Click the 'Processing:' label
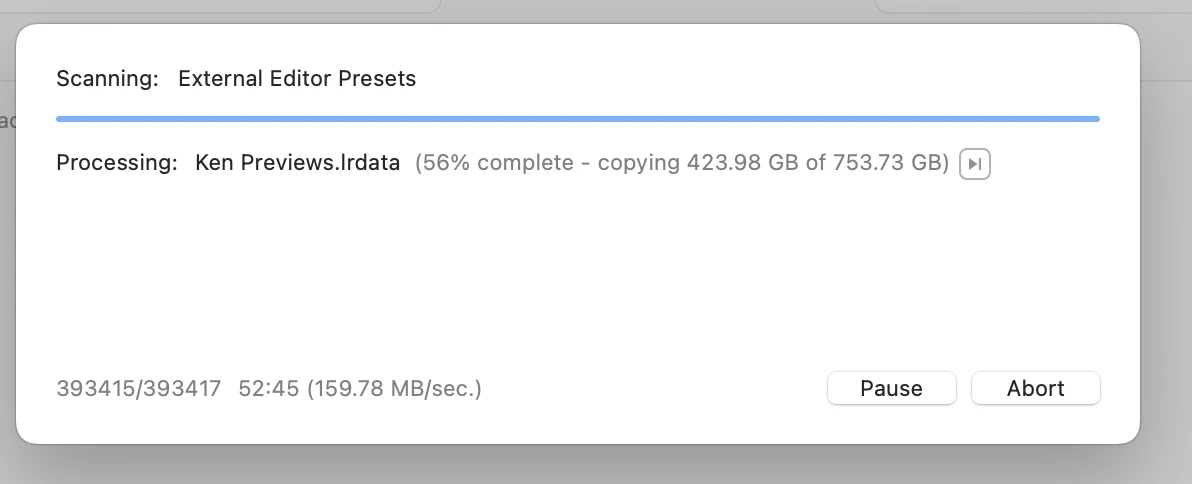Viewport: 1192px width, 484px height. tap(117, 163)
